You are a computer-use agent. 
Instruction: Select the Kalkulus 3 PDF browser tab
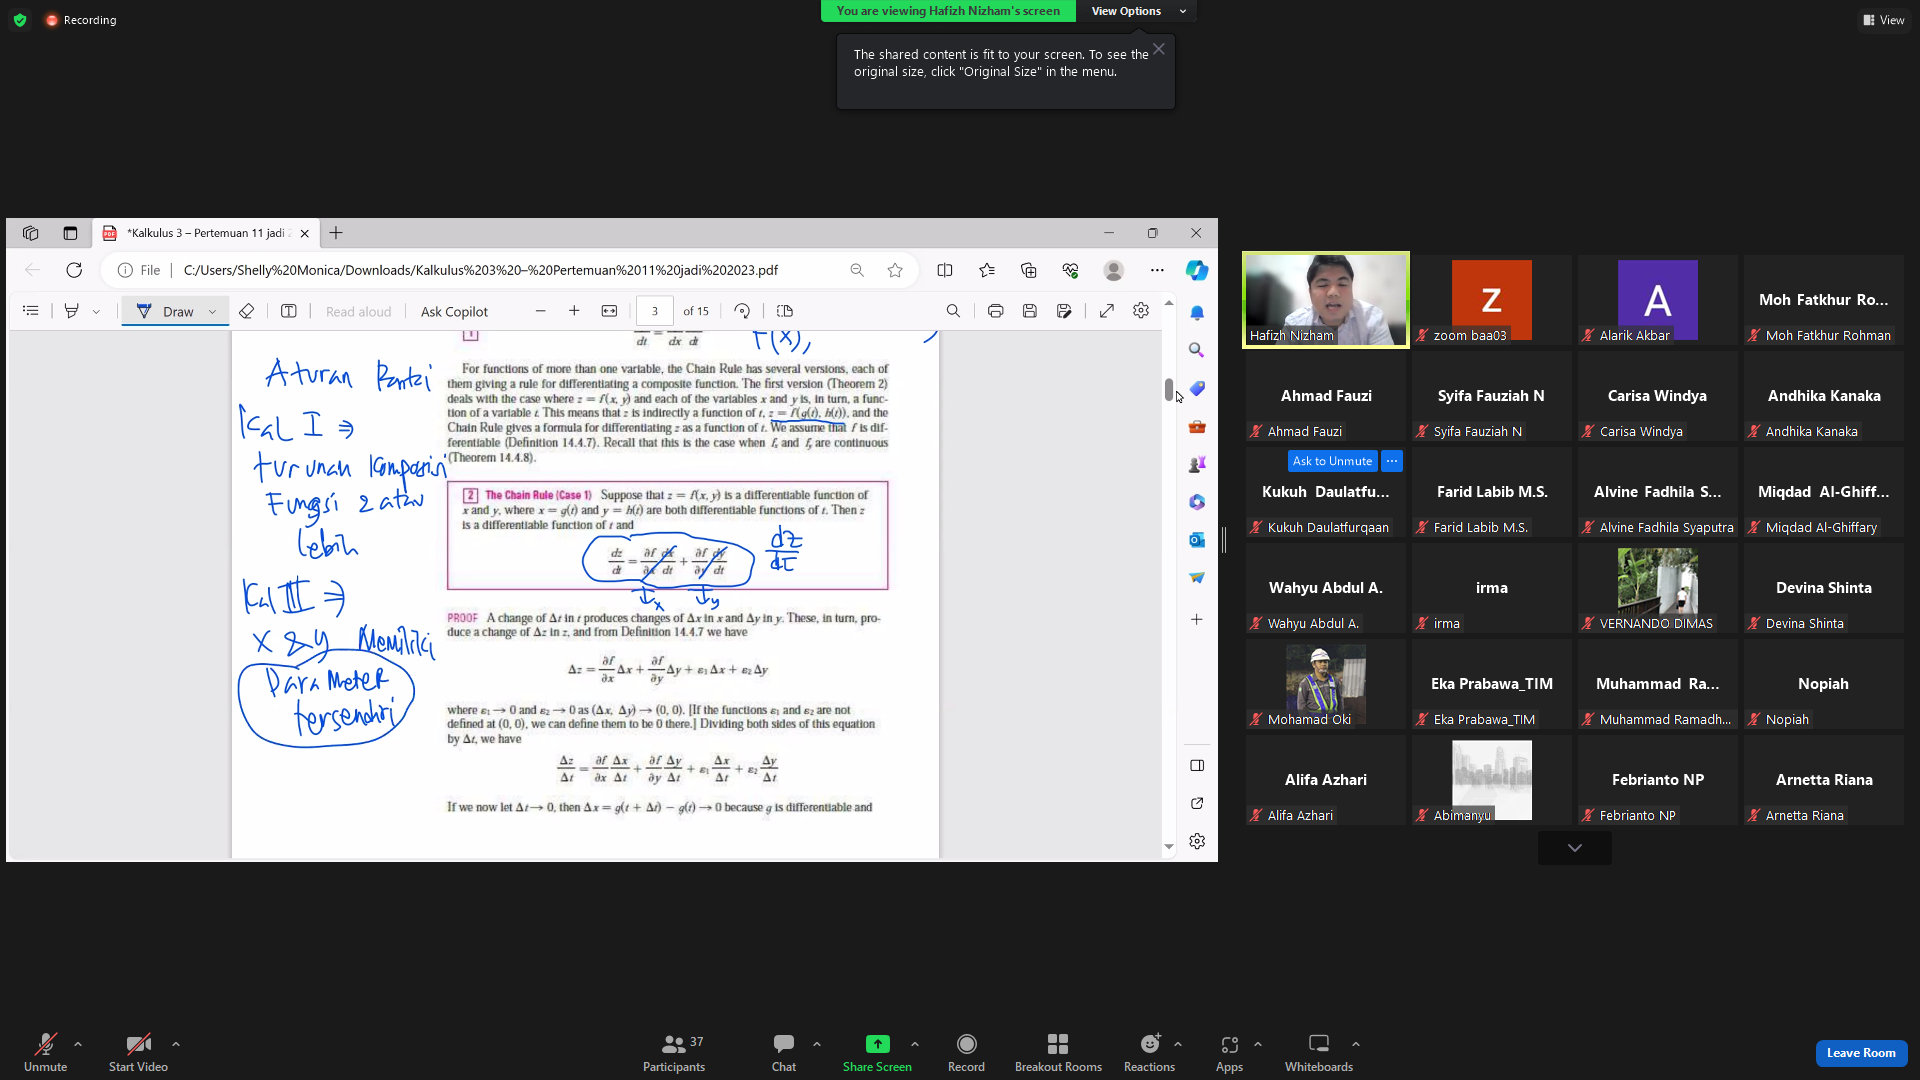click(205, 233)
